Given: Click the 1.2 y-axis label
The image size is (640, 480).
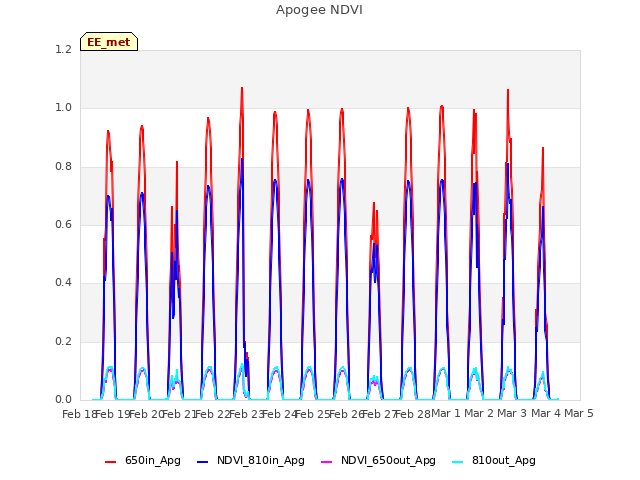Looking at the screenshot, I should pos(63,50).
